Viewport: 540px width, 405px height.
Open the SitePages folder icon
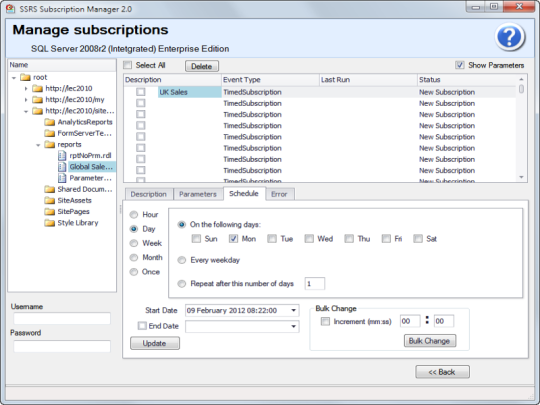(50, 211)
